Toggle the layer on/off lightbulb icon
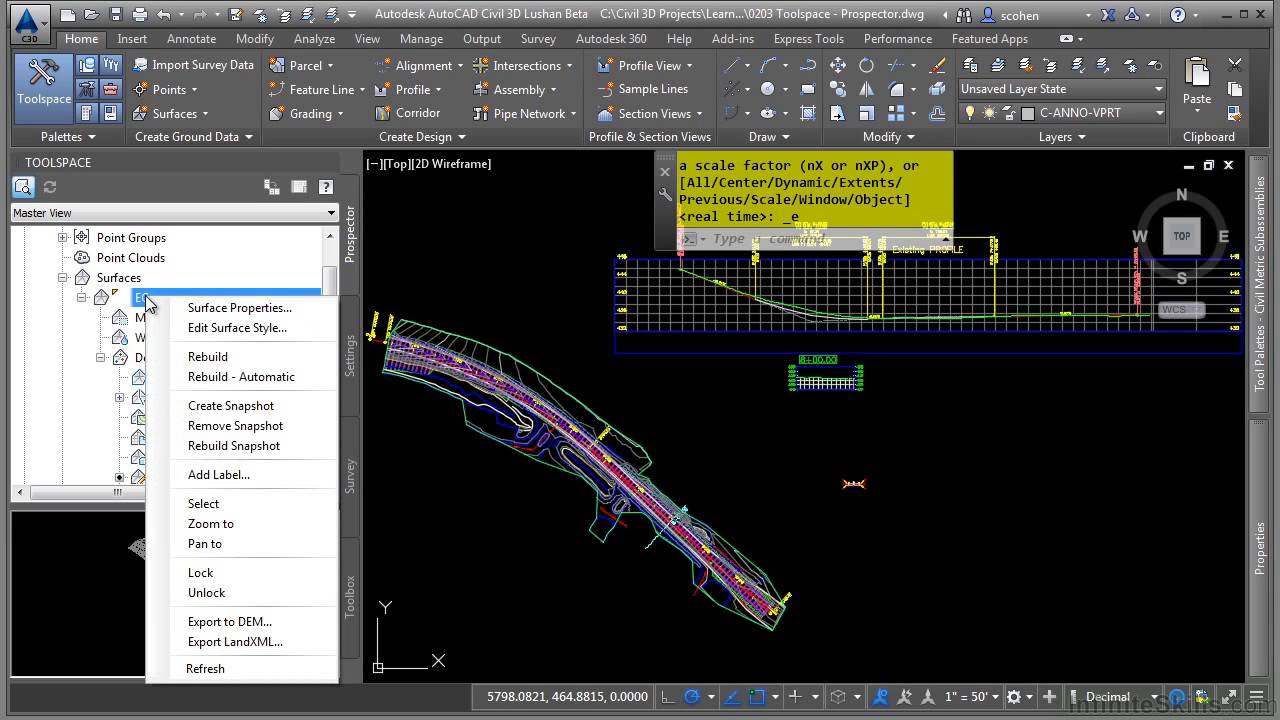 970,113
